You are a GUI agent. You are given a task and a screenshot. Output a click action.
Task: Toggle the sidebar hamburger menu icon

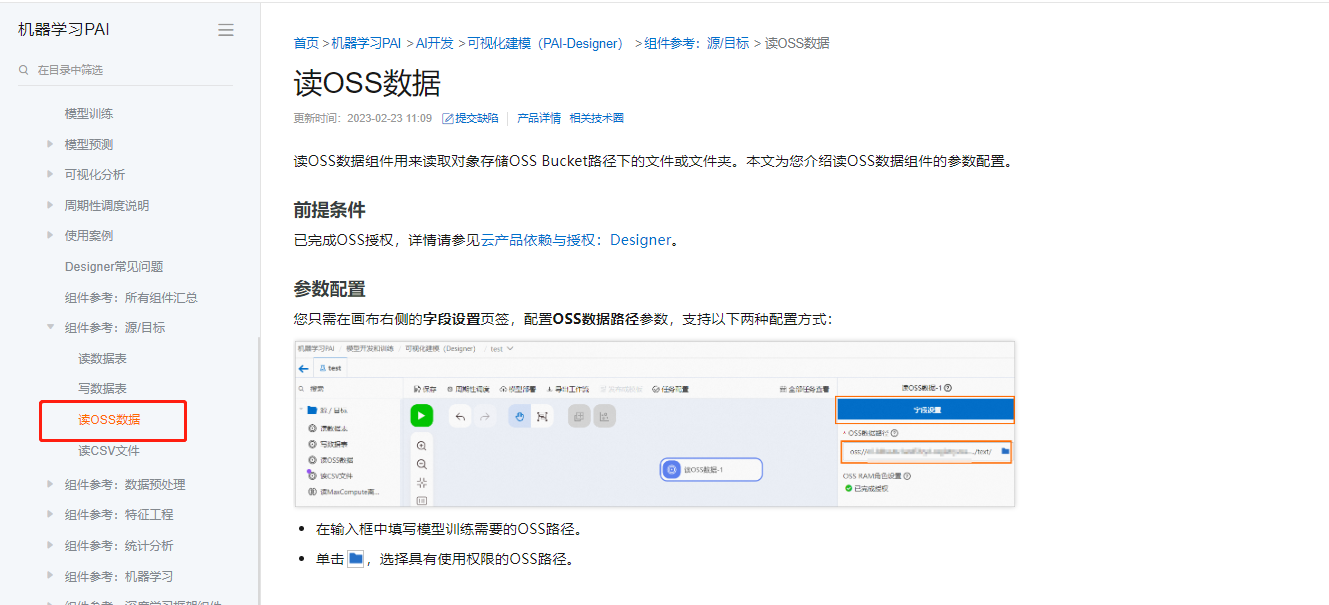click(x=226, y=30)
